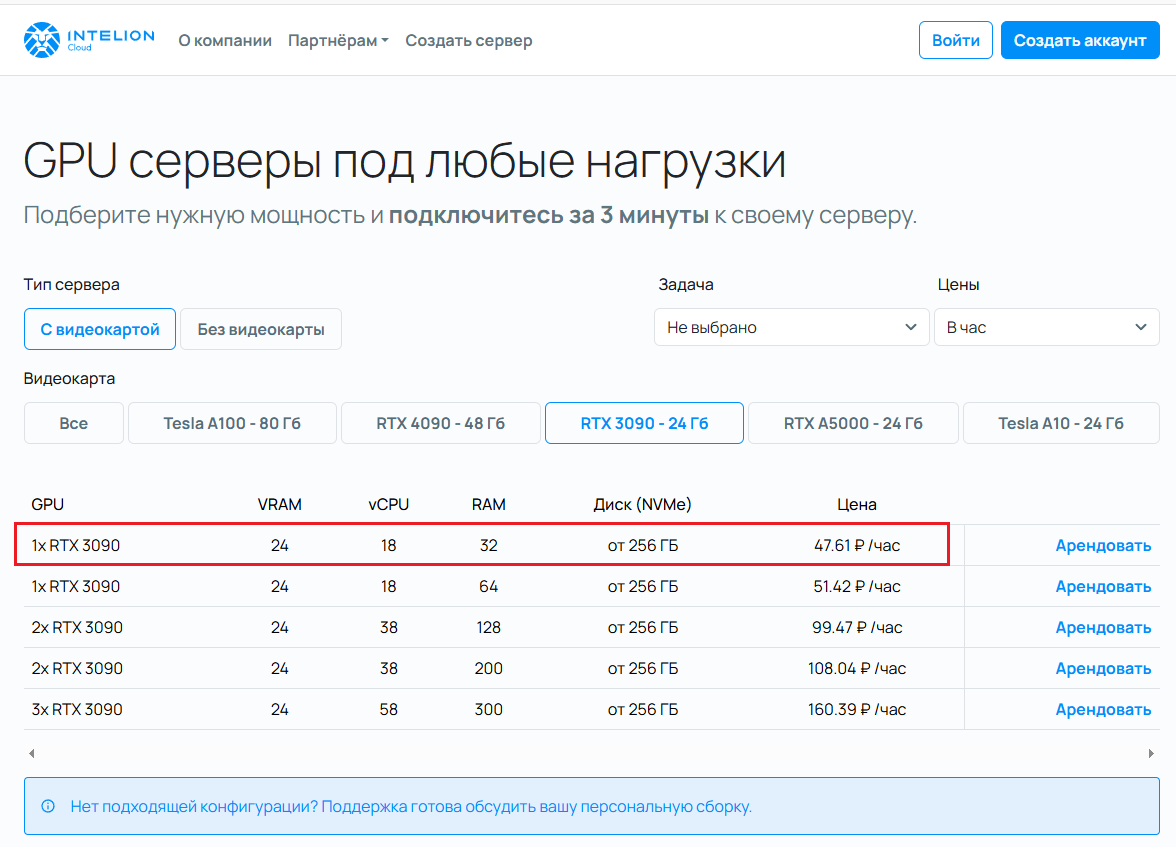Expand the 'Партнёрам' menu

point(338,41)
